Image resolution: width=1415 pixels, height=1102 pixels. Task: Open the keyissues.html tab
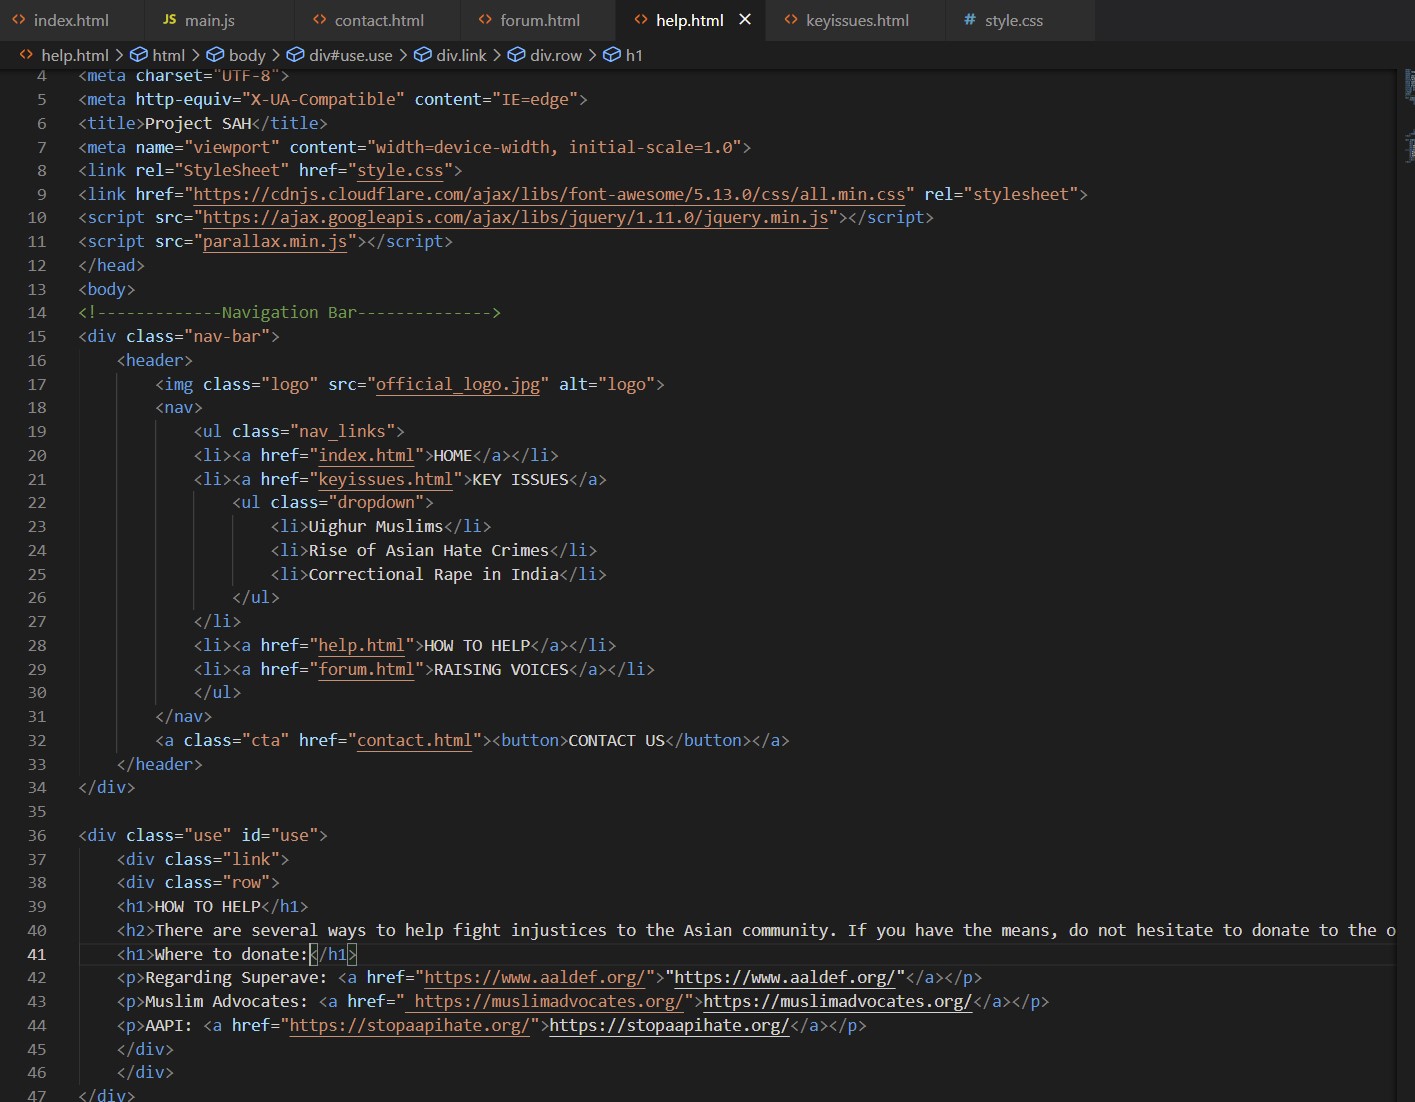coord(857,20)
